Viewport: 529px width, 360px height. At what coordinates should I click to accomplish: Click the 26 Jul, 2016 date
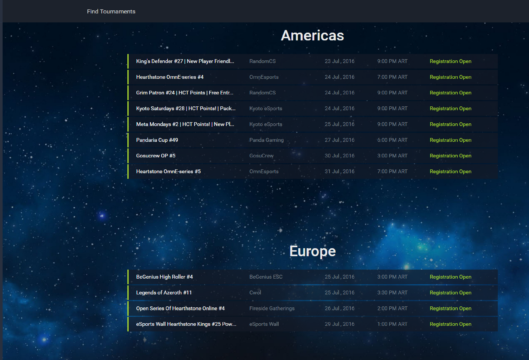pos(339,308)
